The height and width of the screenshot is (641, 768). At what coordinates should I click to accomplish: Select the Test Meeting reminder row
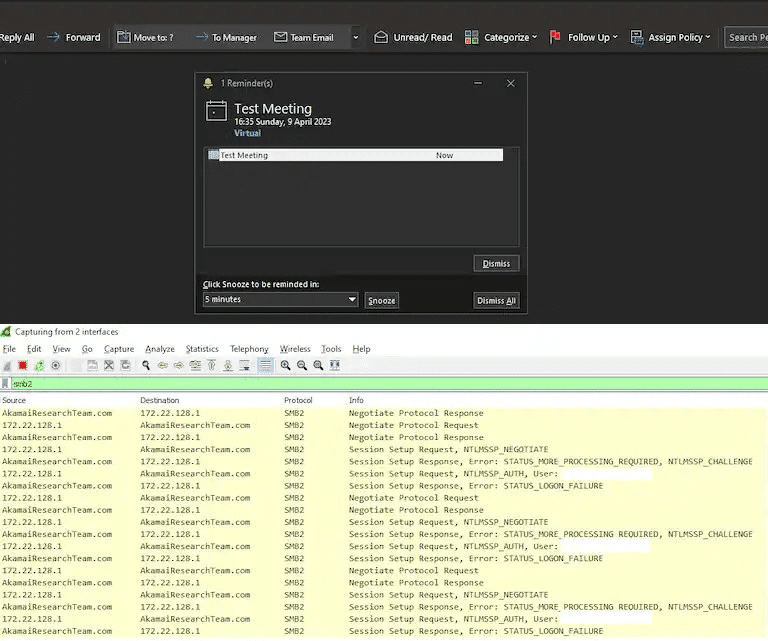(355, 155)
